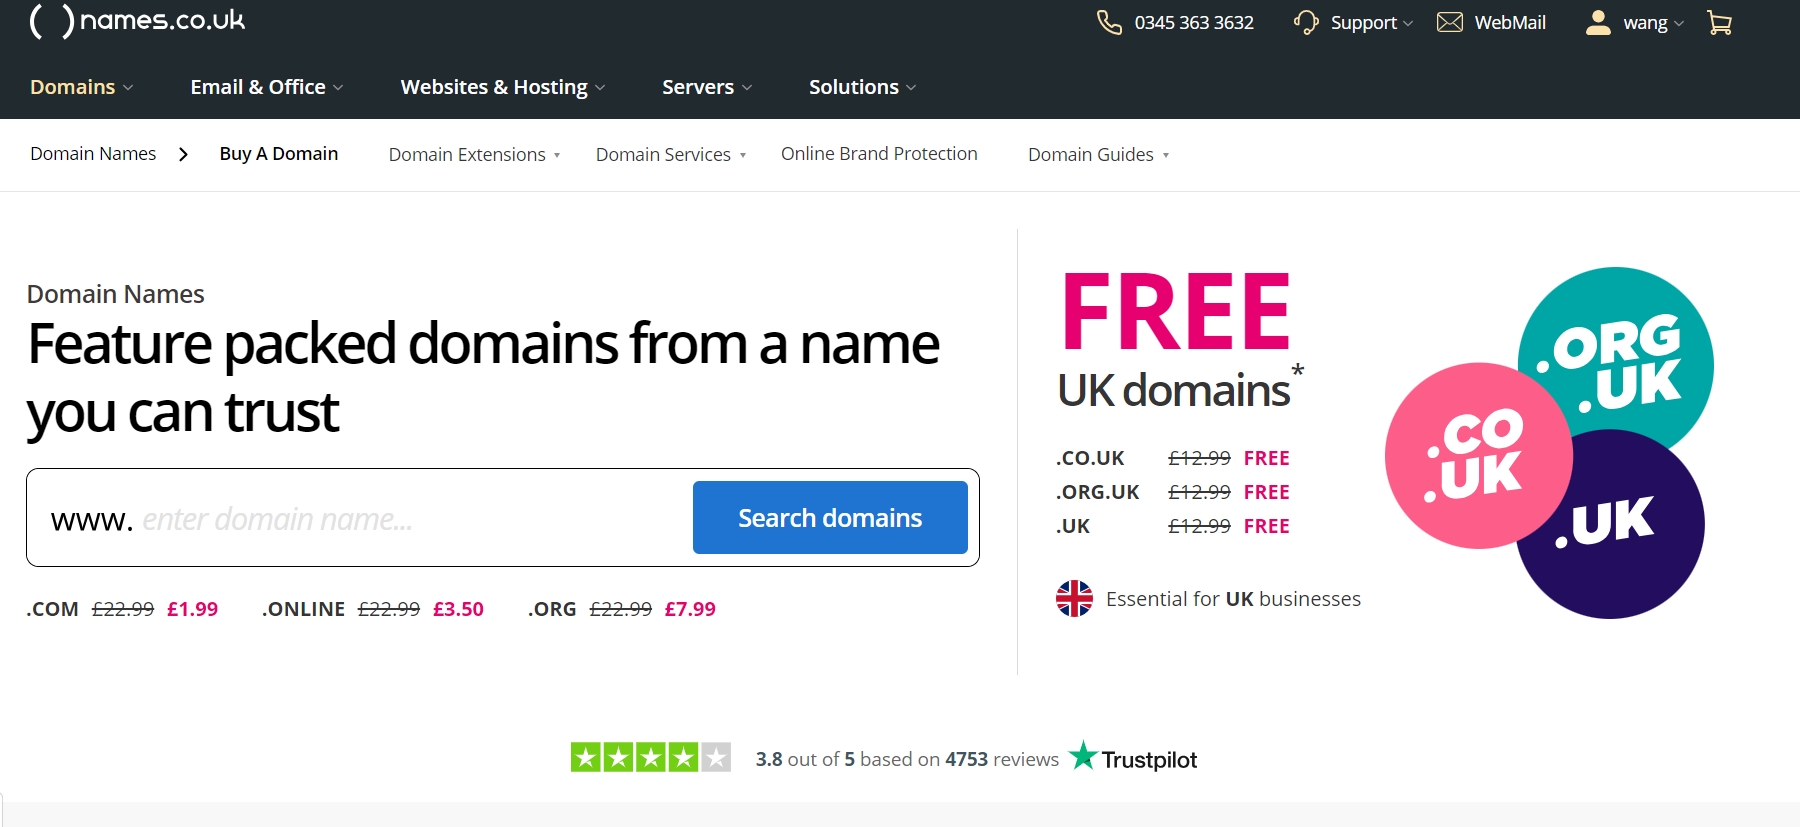Click the .CO.UK FREE offer row

[x=1173, y=458]
